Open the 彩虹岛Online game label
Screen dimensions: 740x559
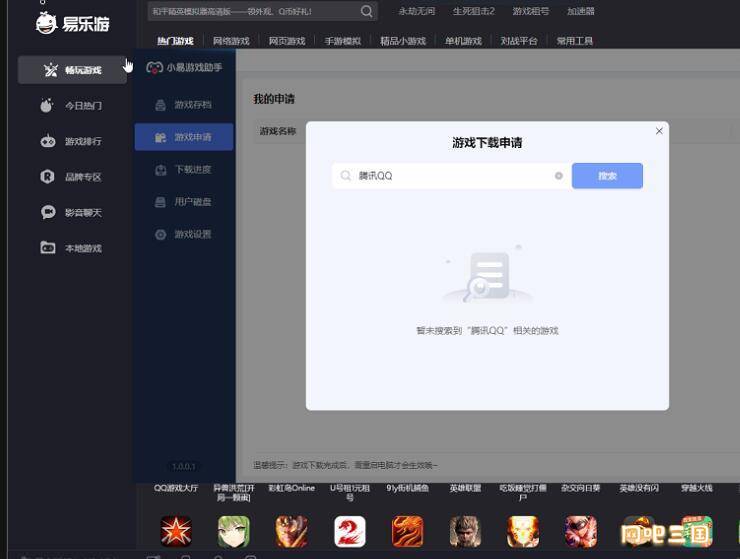pyautogui.click(x=292, y=488)
